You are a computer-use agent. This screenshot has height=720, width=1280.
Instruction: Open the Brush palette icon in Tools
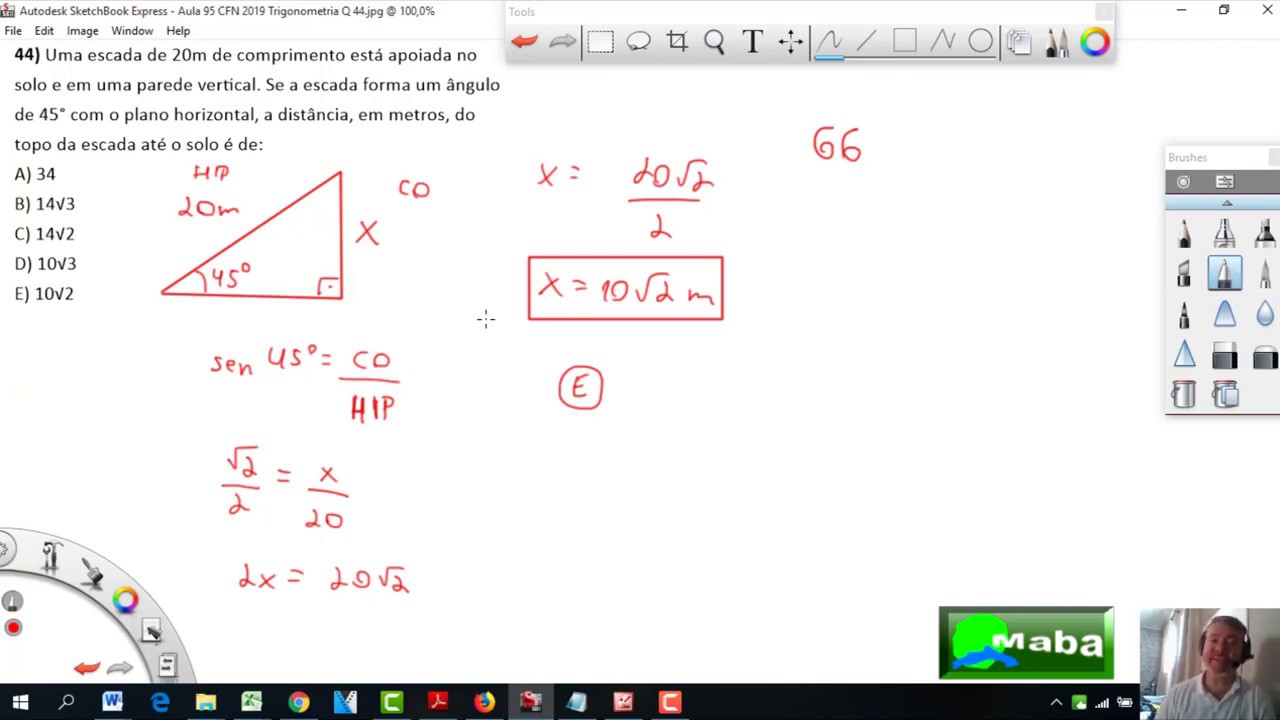(x=1057, y=42)
